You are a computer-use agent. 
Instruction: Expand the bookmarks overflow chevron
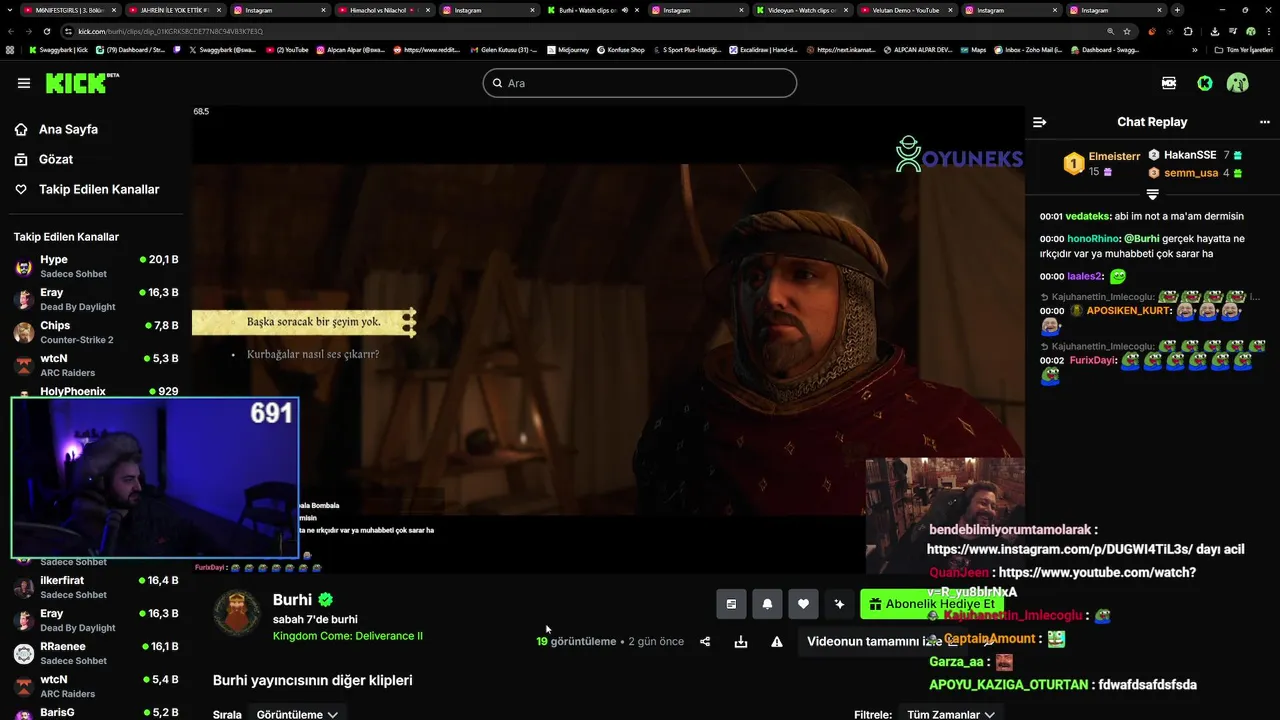click(1194, 49)
